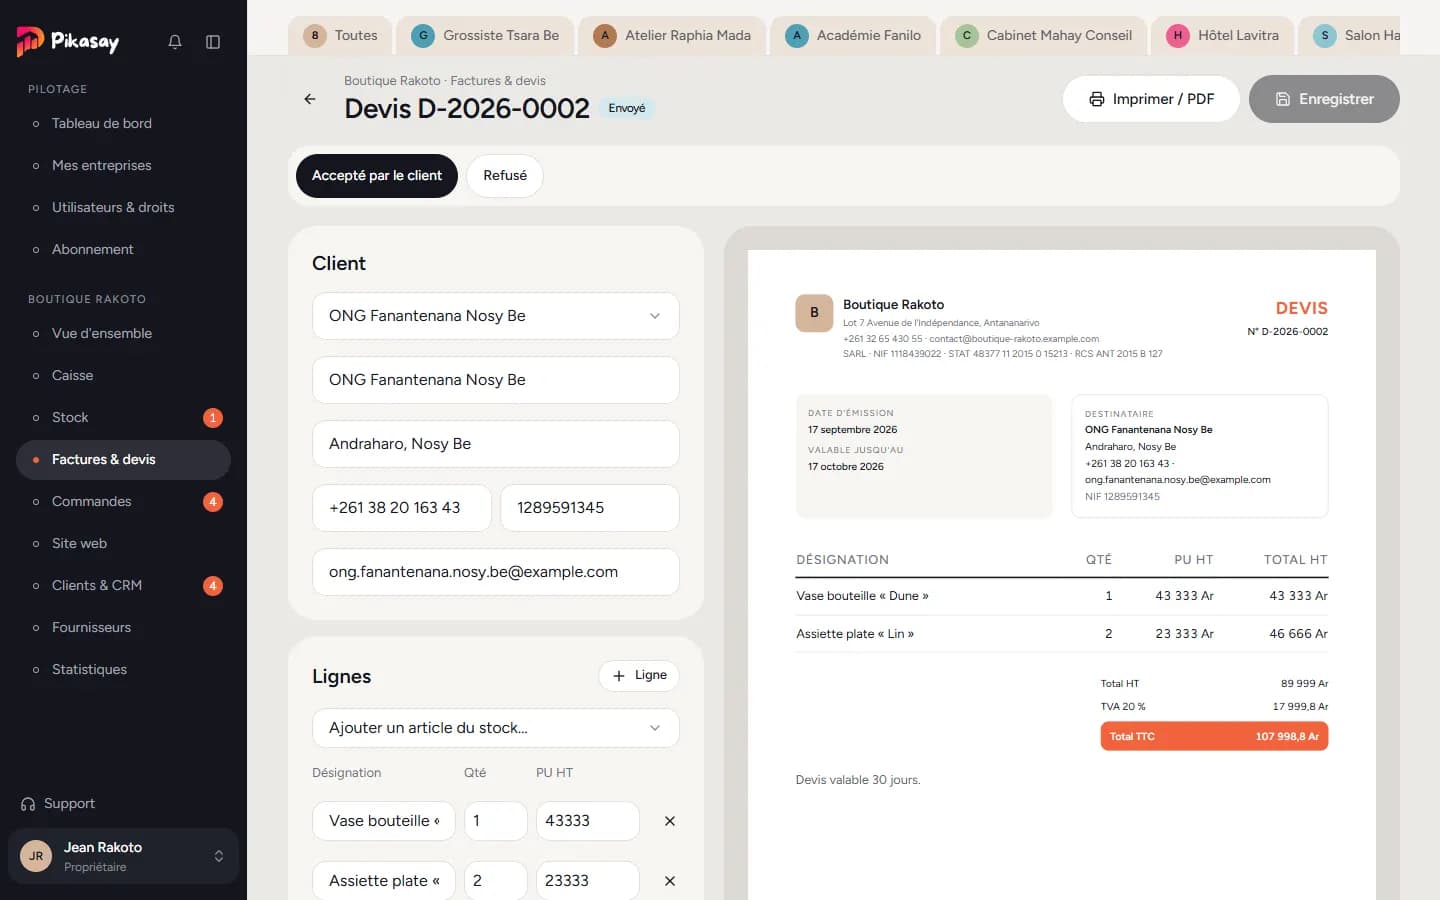Switch to the Toutes tab
This screenshot has height=900, width=1440.
tap(341, 36)
